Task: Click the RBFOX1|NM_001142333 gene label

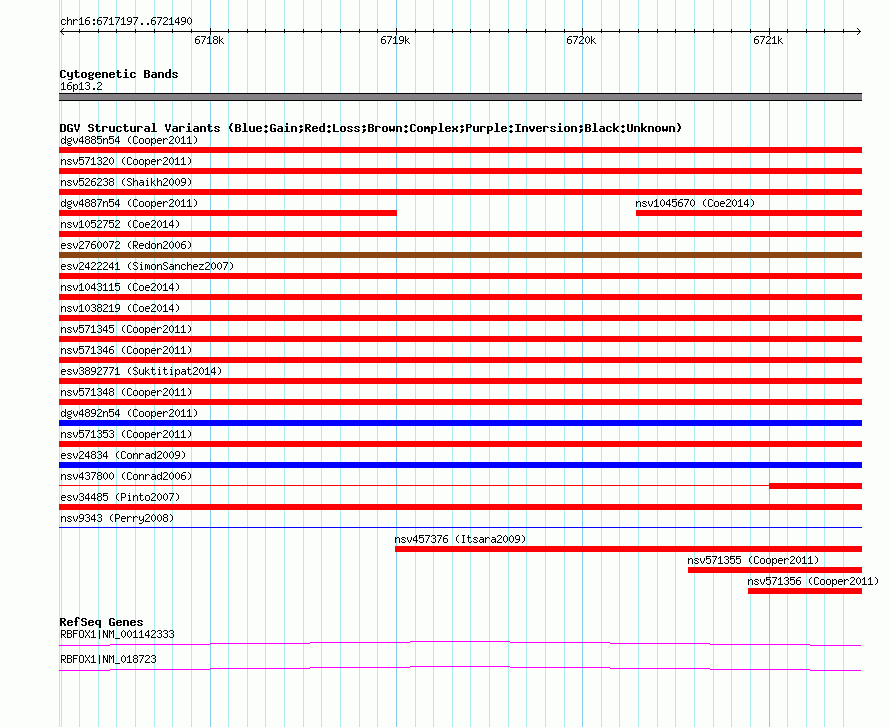Action: (117, 634)
